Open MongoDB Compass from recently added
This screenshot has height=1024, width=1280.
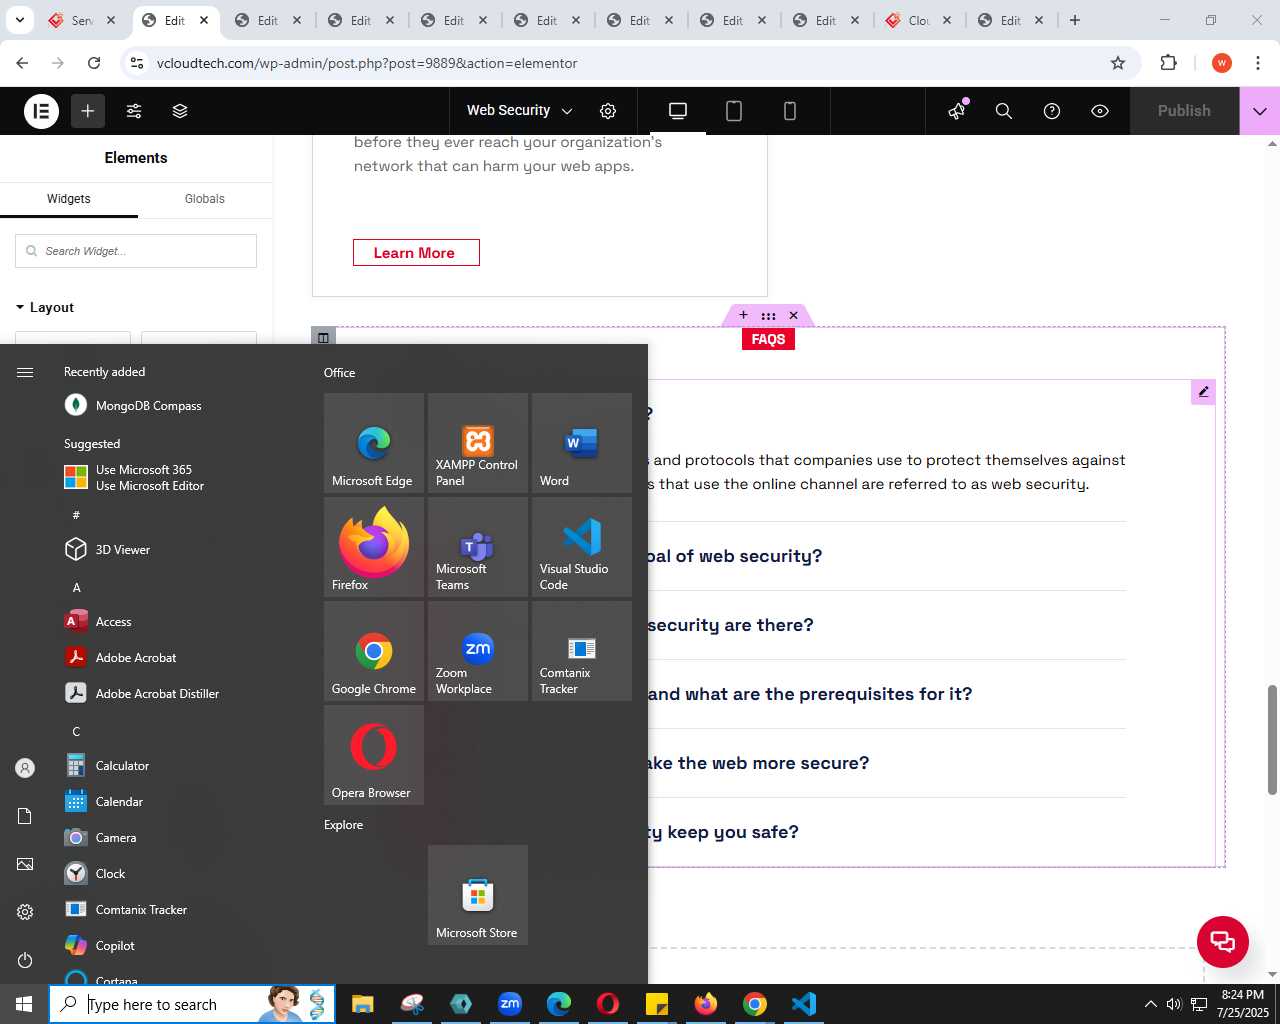point(149,405)
